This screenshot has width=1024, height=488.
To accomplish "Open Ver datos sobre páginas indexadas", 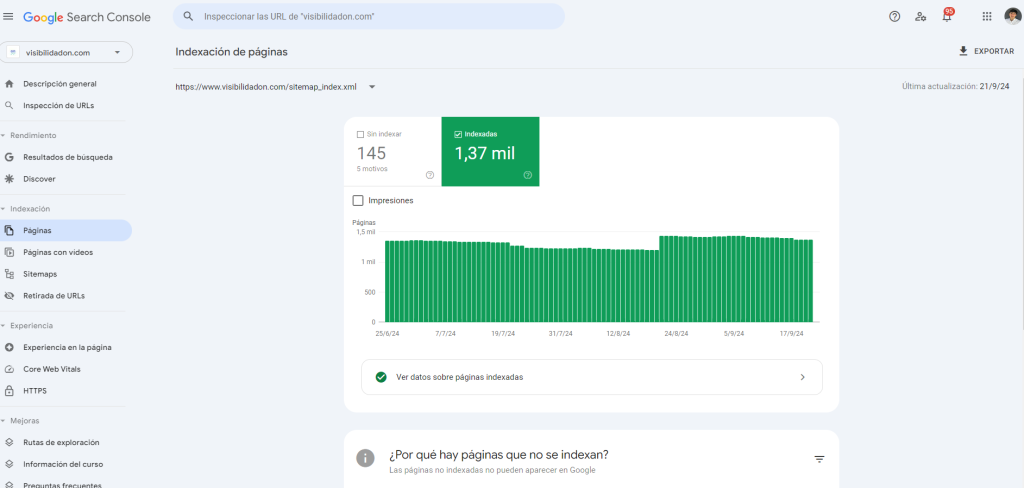I will tap(591, 377).
